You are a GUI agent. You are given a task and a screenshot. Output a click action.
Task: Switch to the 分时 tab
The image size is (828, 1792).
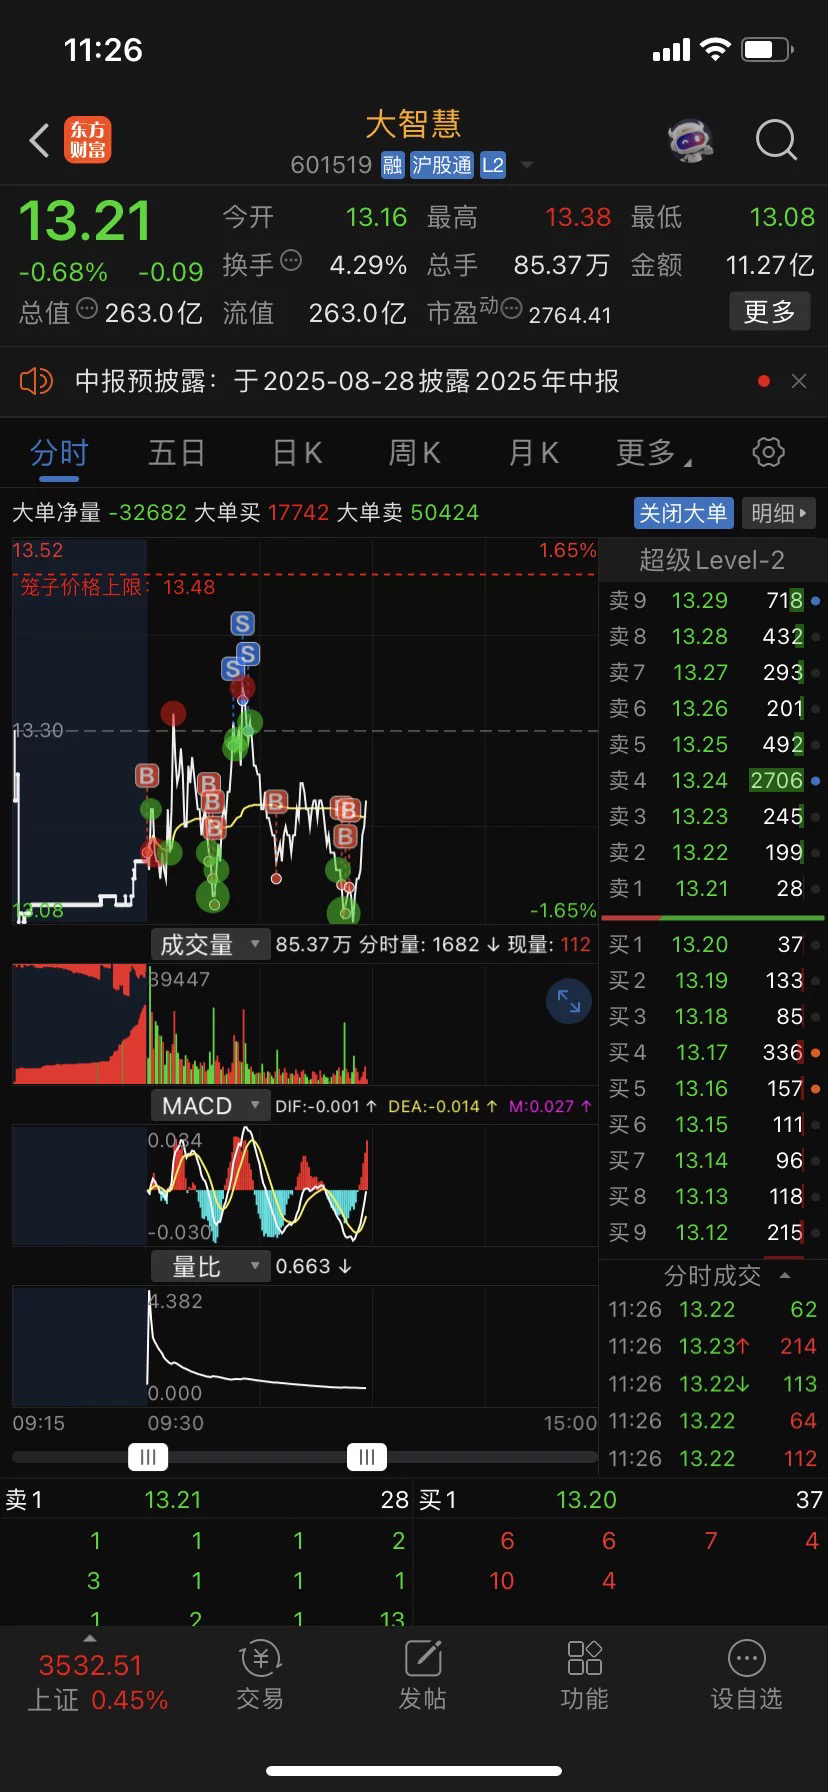pos(59,454)
